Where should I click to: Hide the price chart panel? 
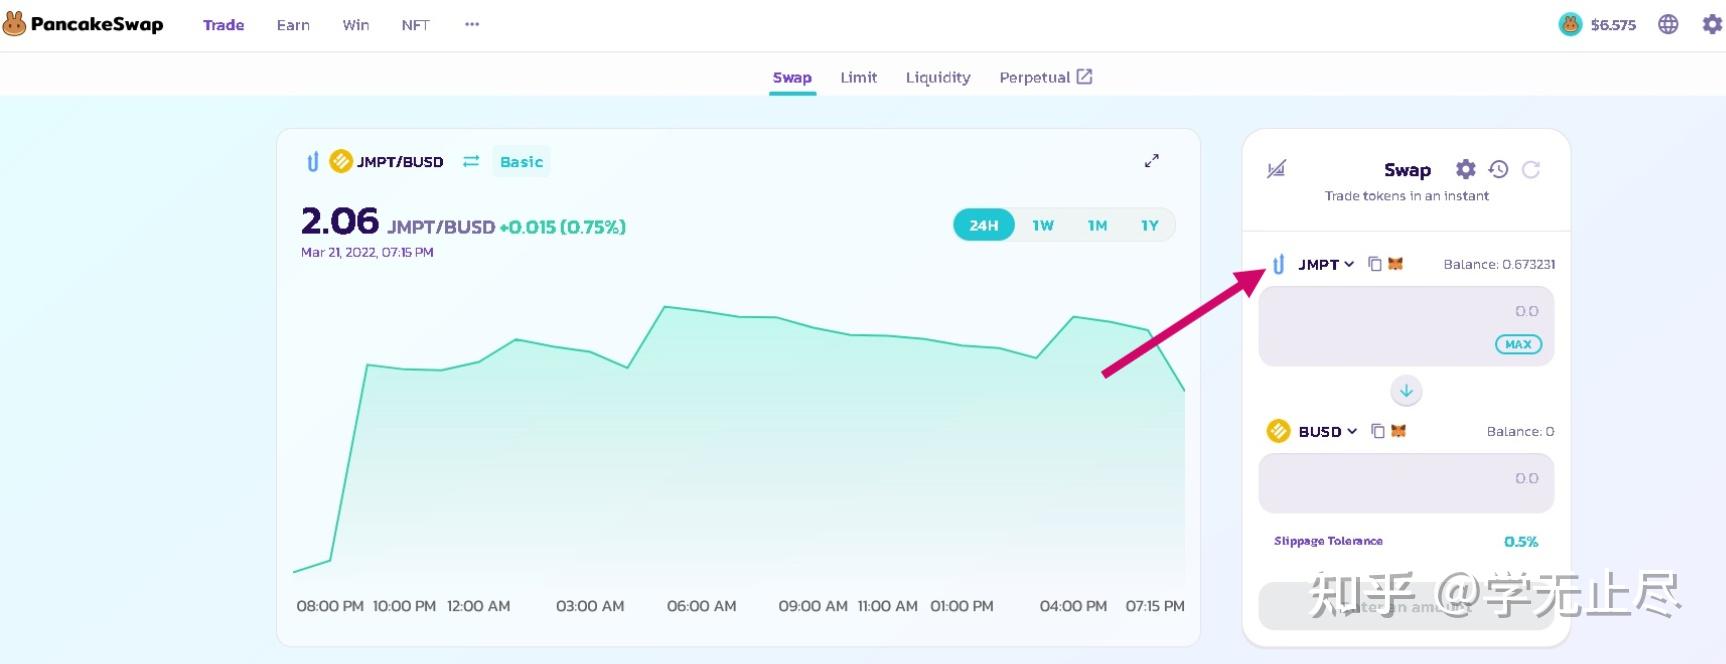(x=1276, y=169)
